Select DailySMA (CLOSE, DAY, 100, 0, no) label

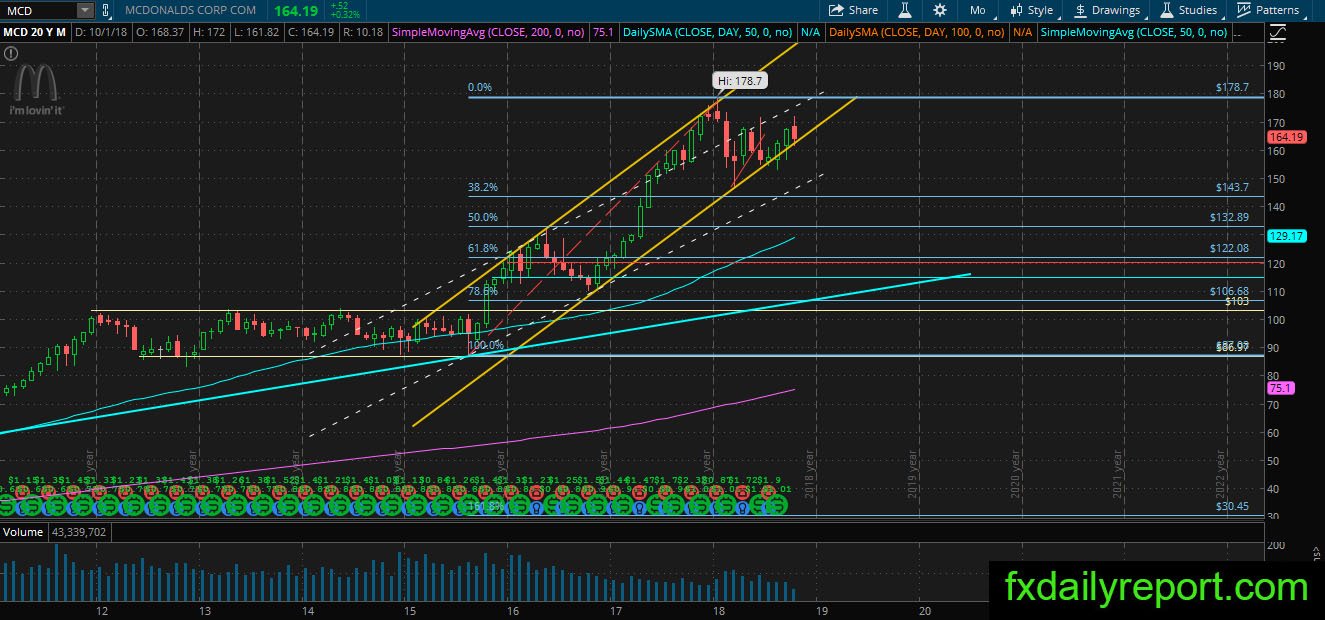919,32
